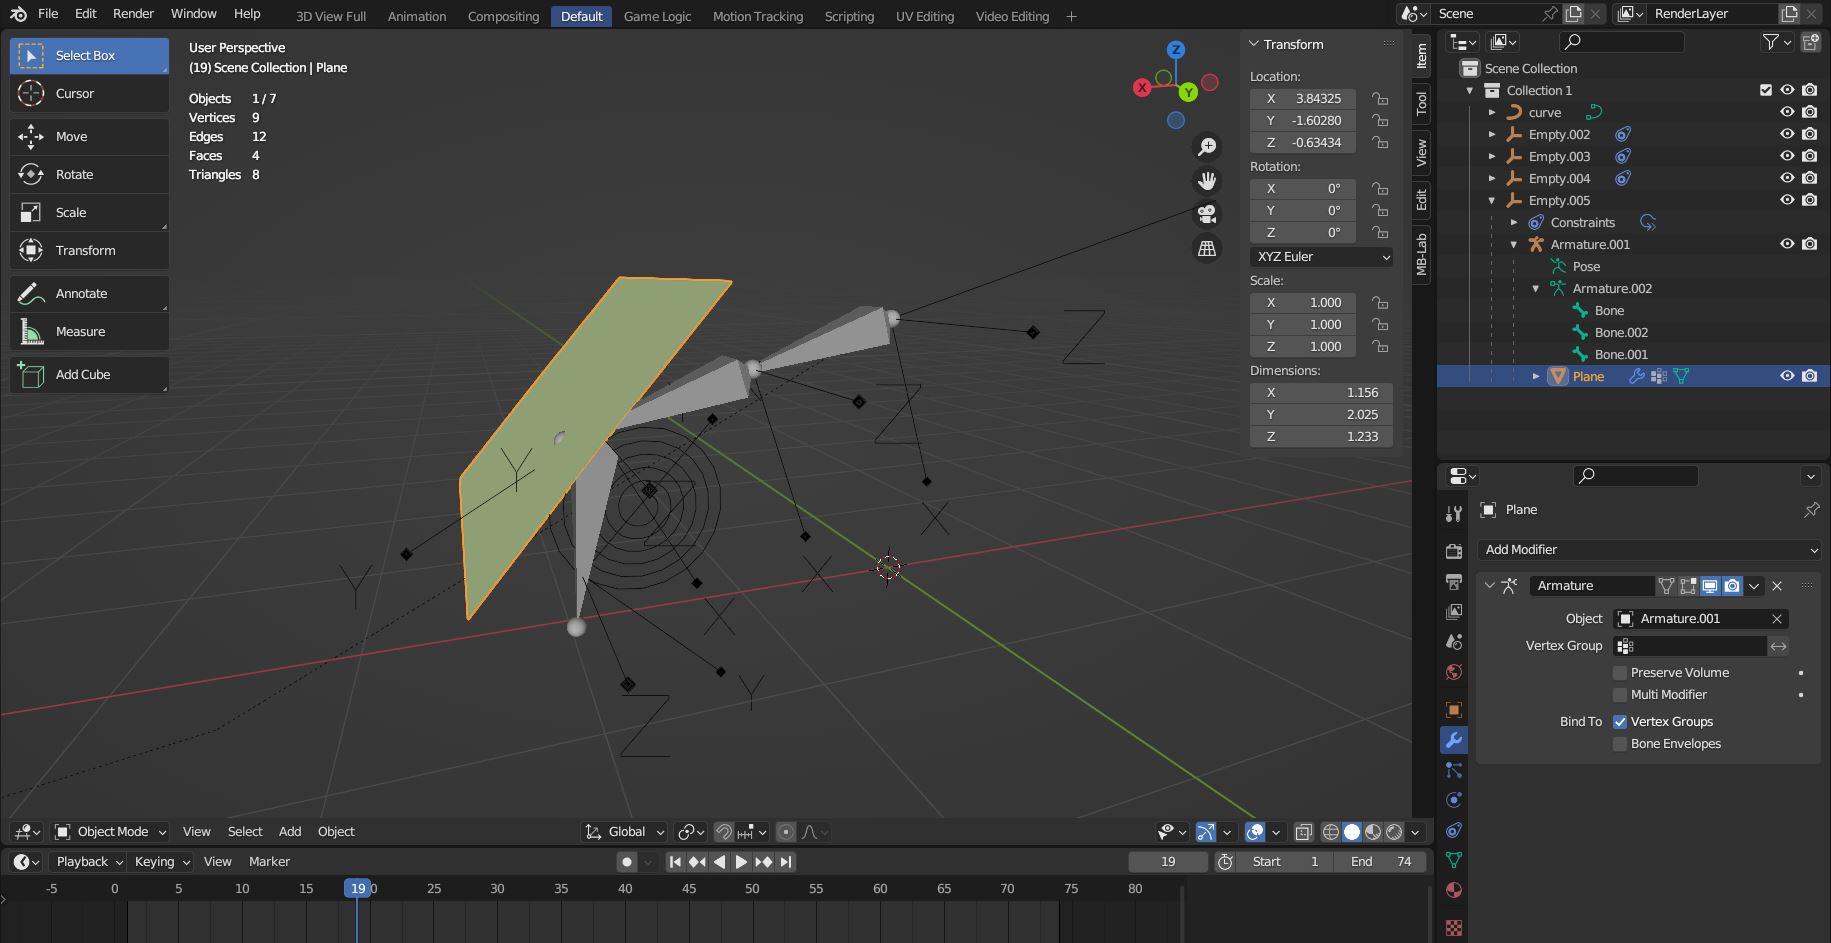The height and width of the screenshot is (943, 1831).
Task: Switch to the Scripting workspace tab
Action: coord(849,16)
